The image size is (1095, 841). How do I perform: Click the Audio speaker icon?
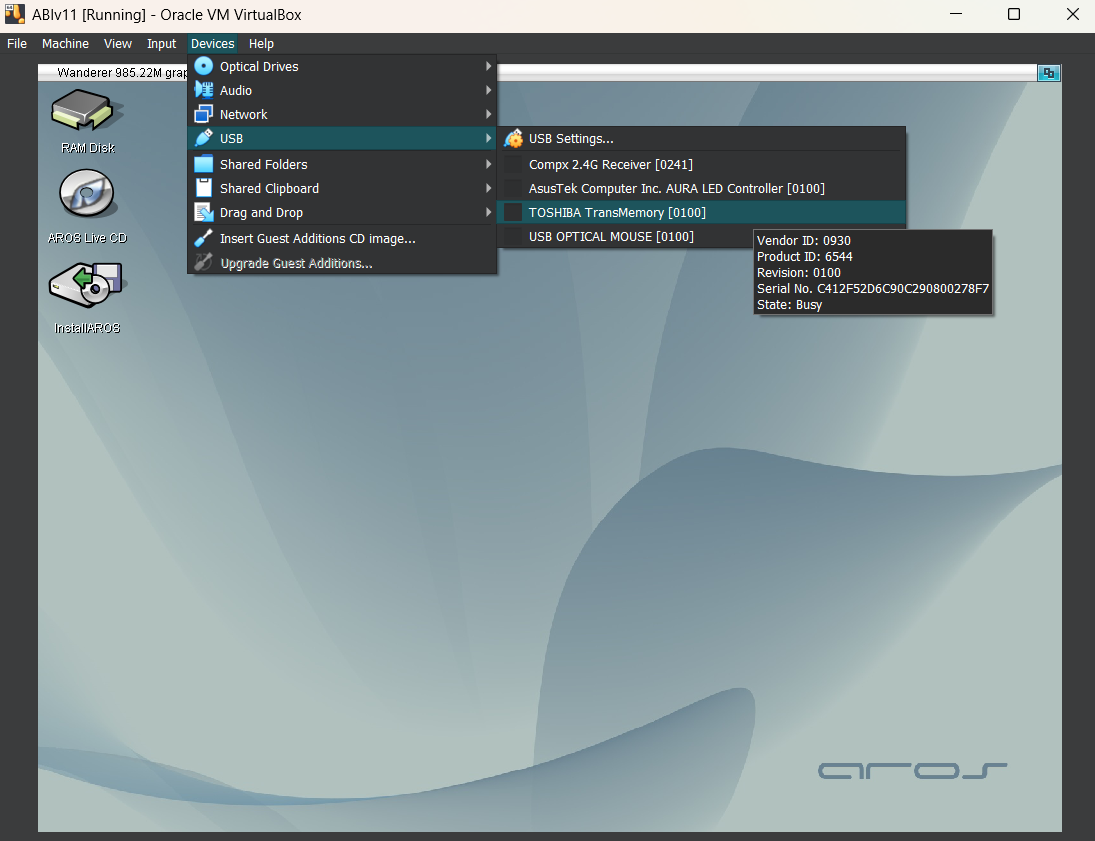[x=203, y=90]
